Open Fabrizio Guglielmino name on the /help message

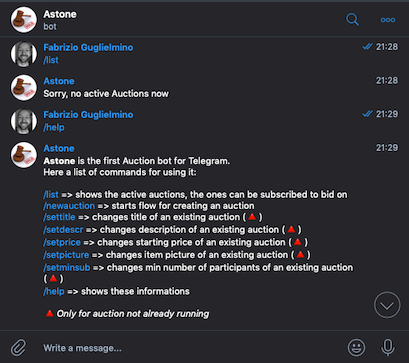(88, 115)
